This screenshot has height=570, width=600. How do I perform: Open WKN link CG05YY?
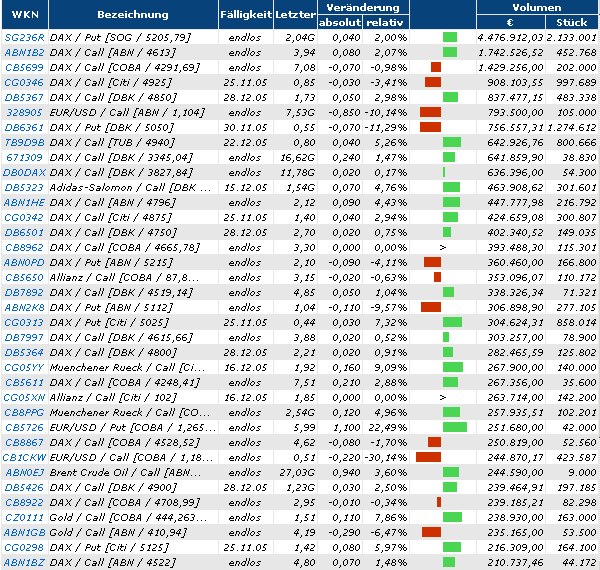coord(24,368)
